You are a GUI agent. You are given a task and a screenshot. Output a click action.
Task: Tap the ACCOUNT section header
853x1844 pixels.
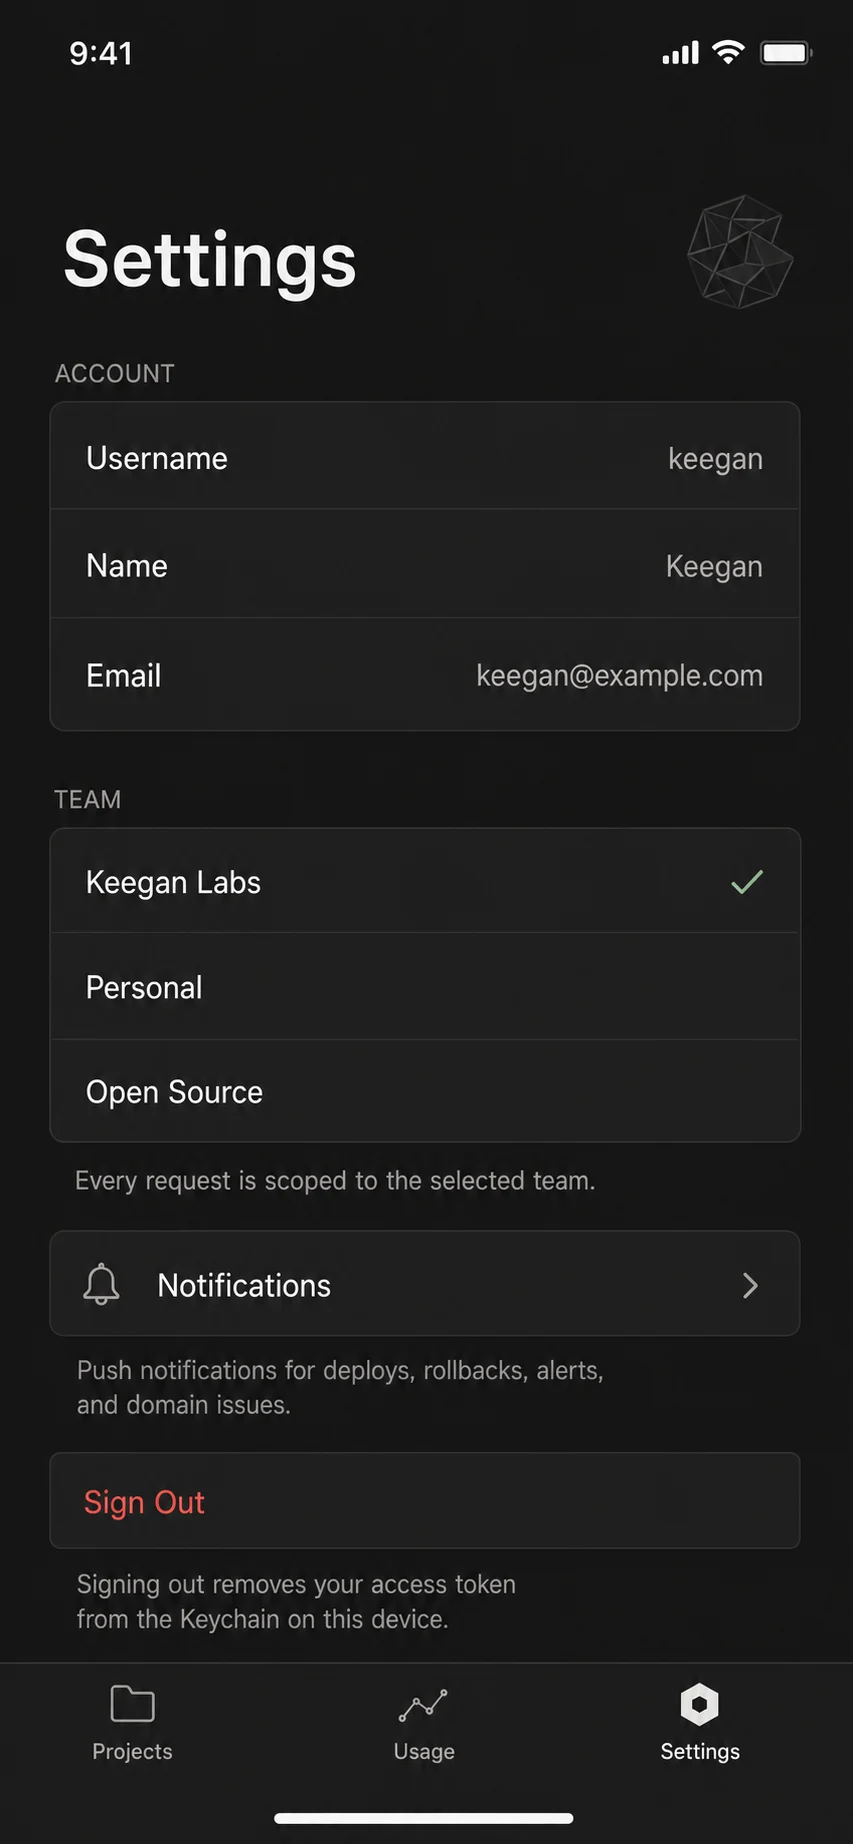[x=115, y=374]
